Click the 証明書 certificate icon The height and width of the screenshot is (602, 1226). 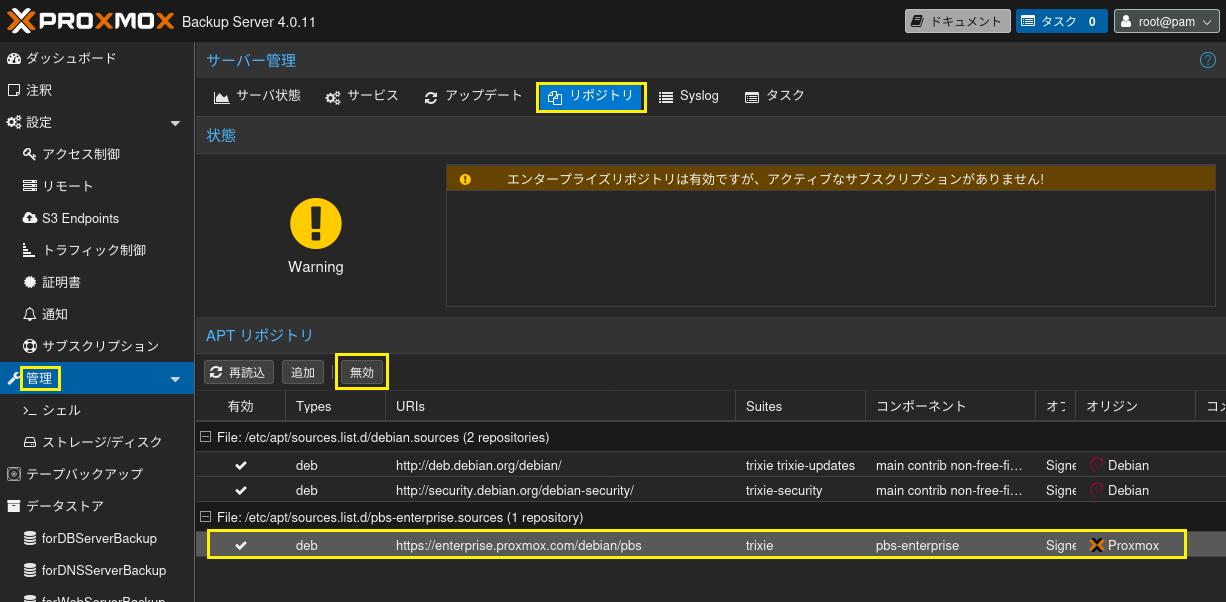tap(30, 282)
